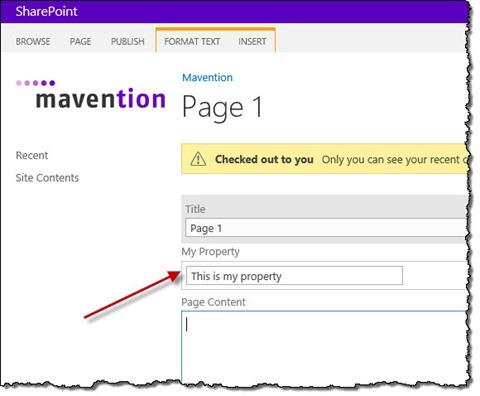Switch to the PAGE ribbon tab

click(80, 41)
